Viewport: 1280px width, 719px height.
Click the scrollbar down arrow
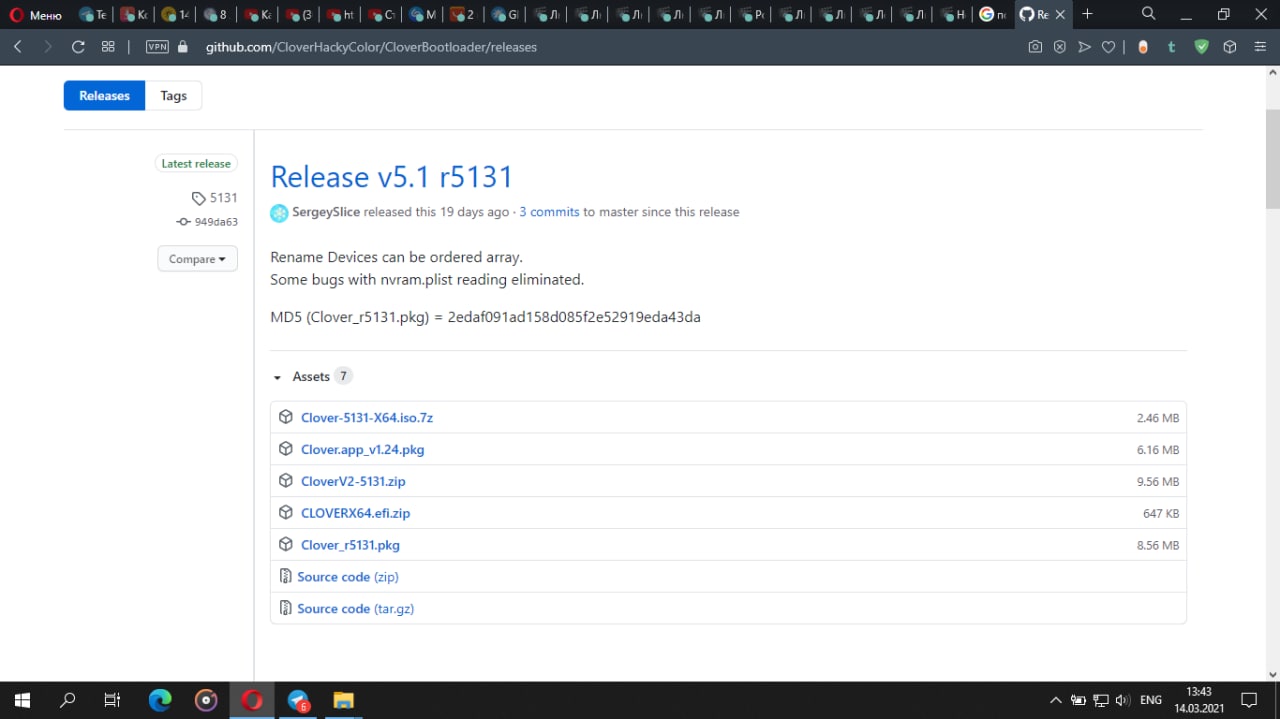coord(1272,674)
